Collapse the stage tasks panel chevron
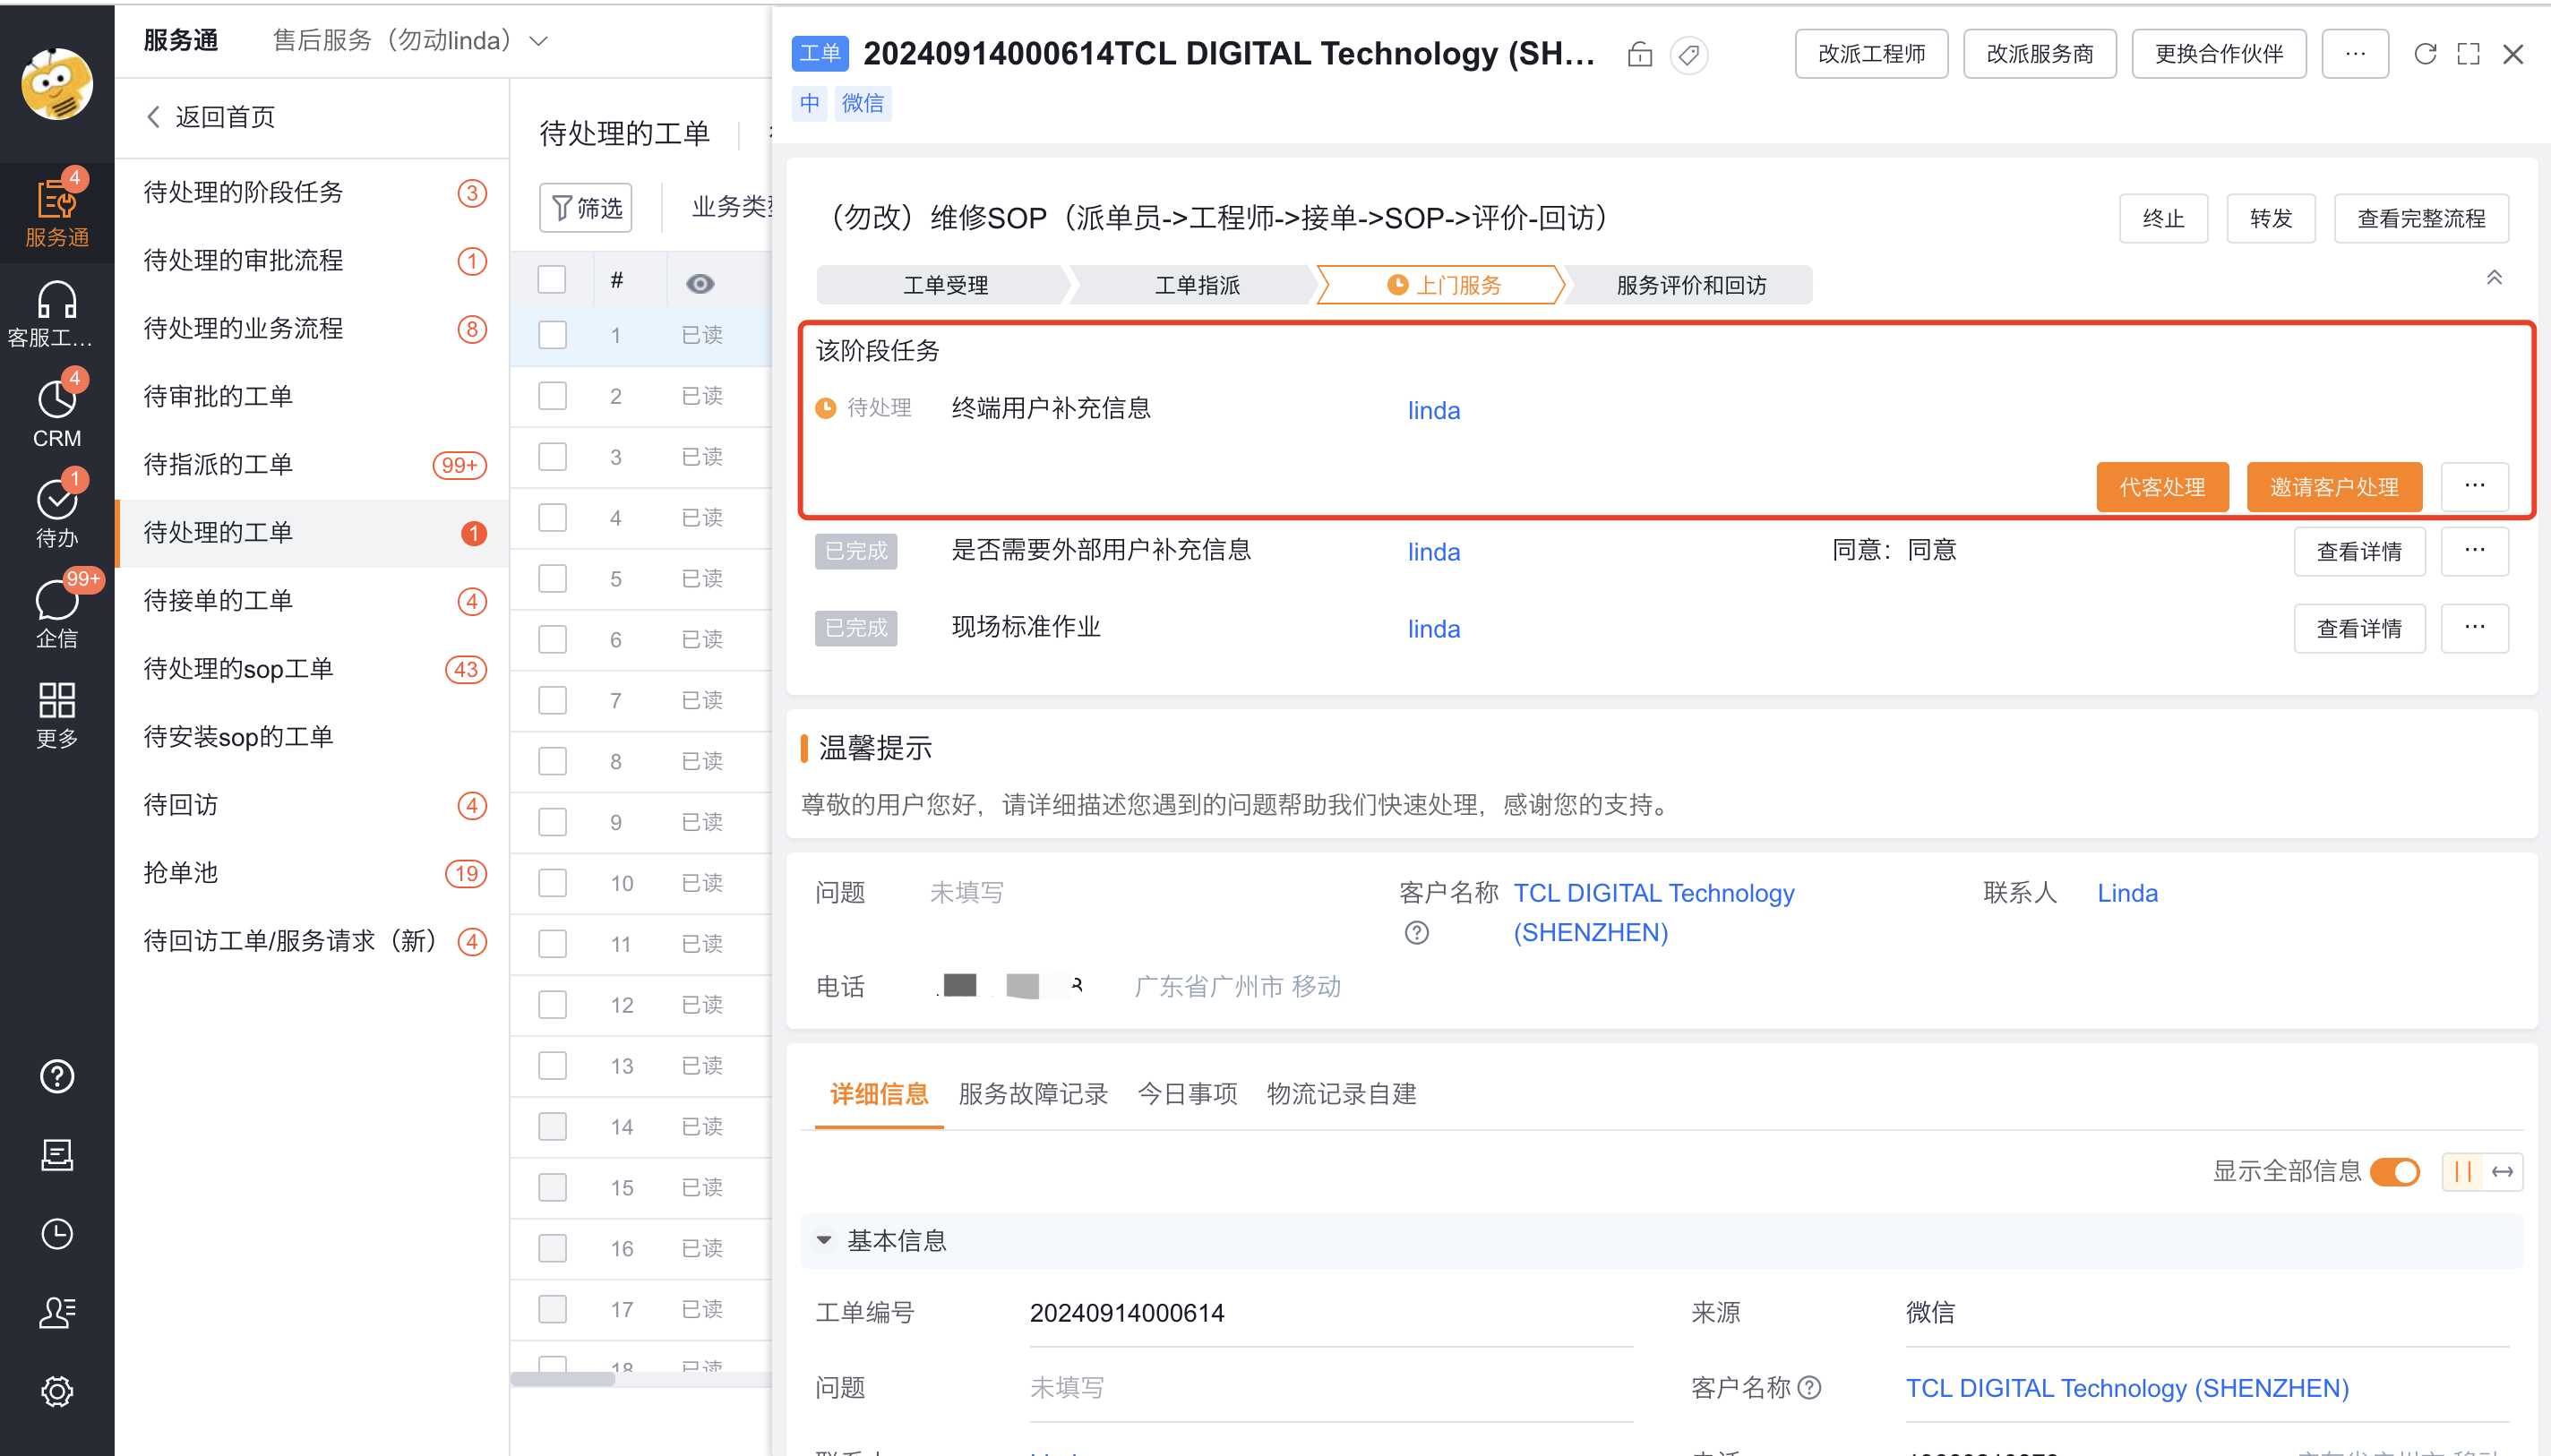This screenshot has height=1456, width=2551. (x=2494, y=278)
